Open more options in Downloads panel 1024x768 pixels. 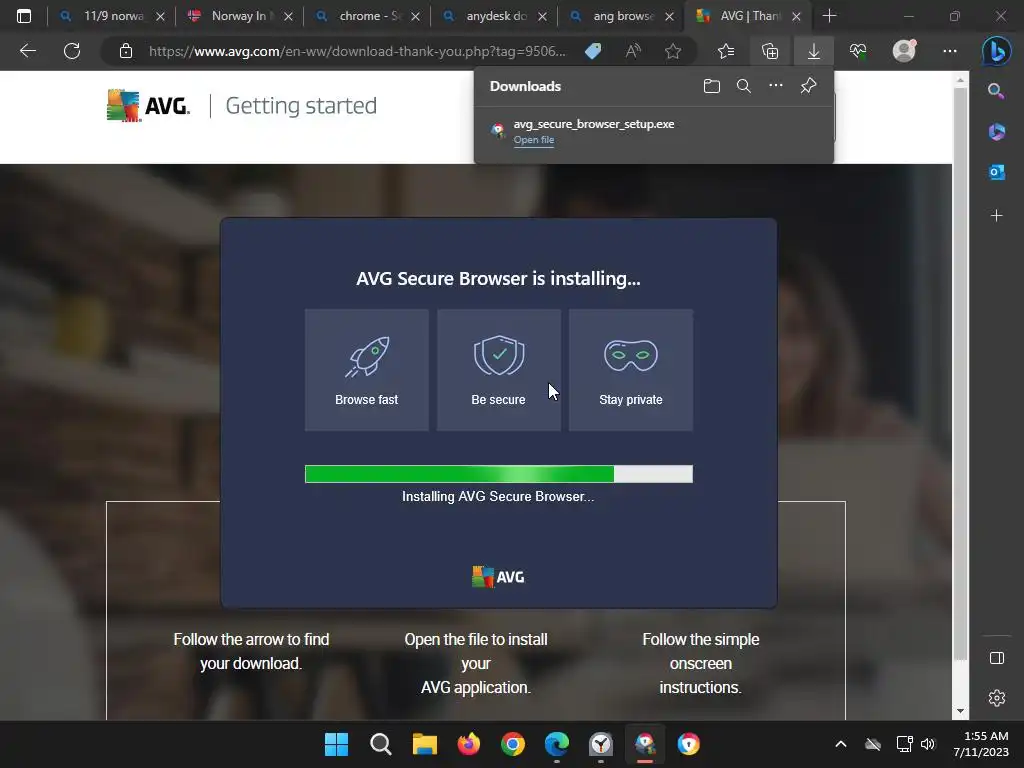click(776, 86)
